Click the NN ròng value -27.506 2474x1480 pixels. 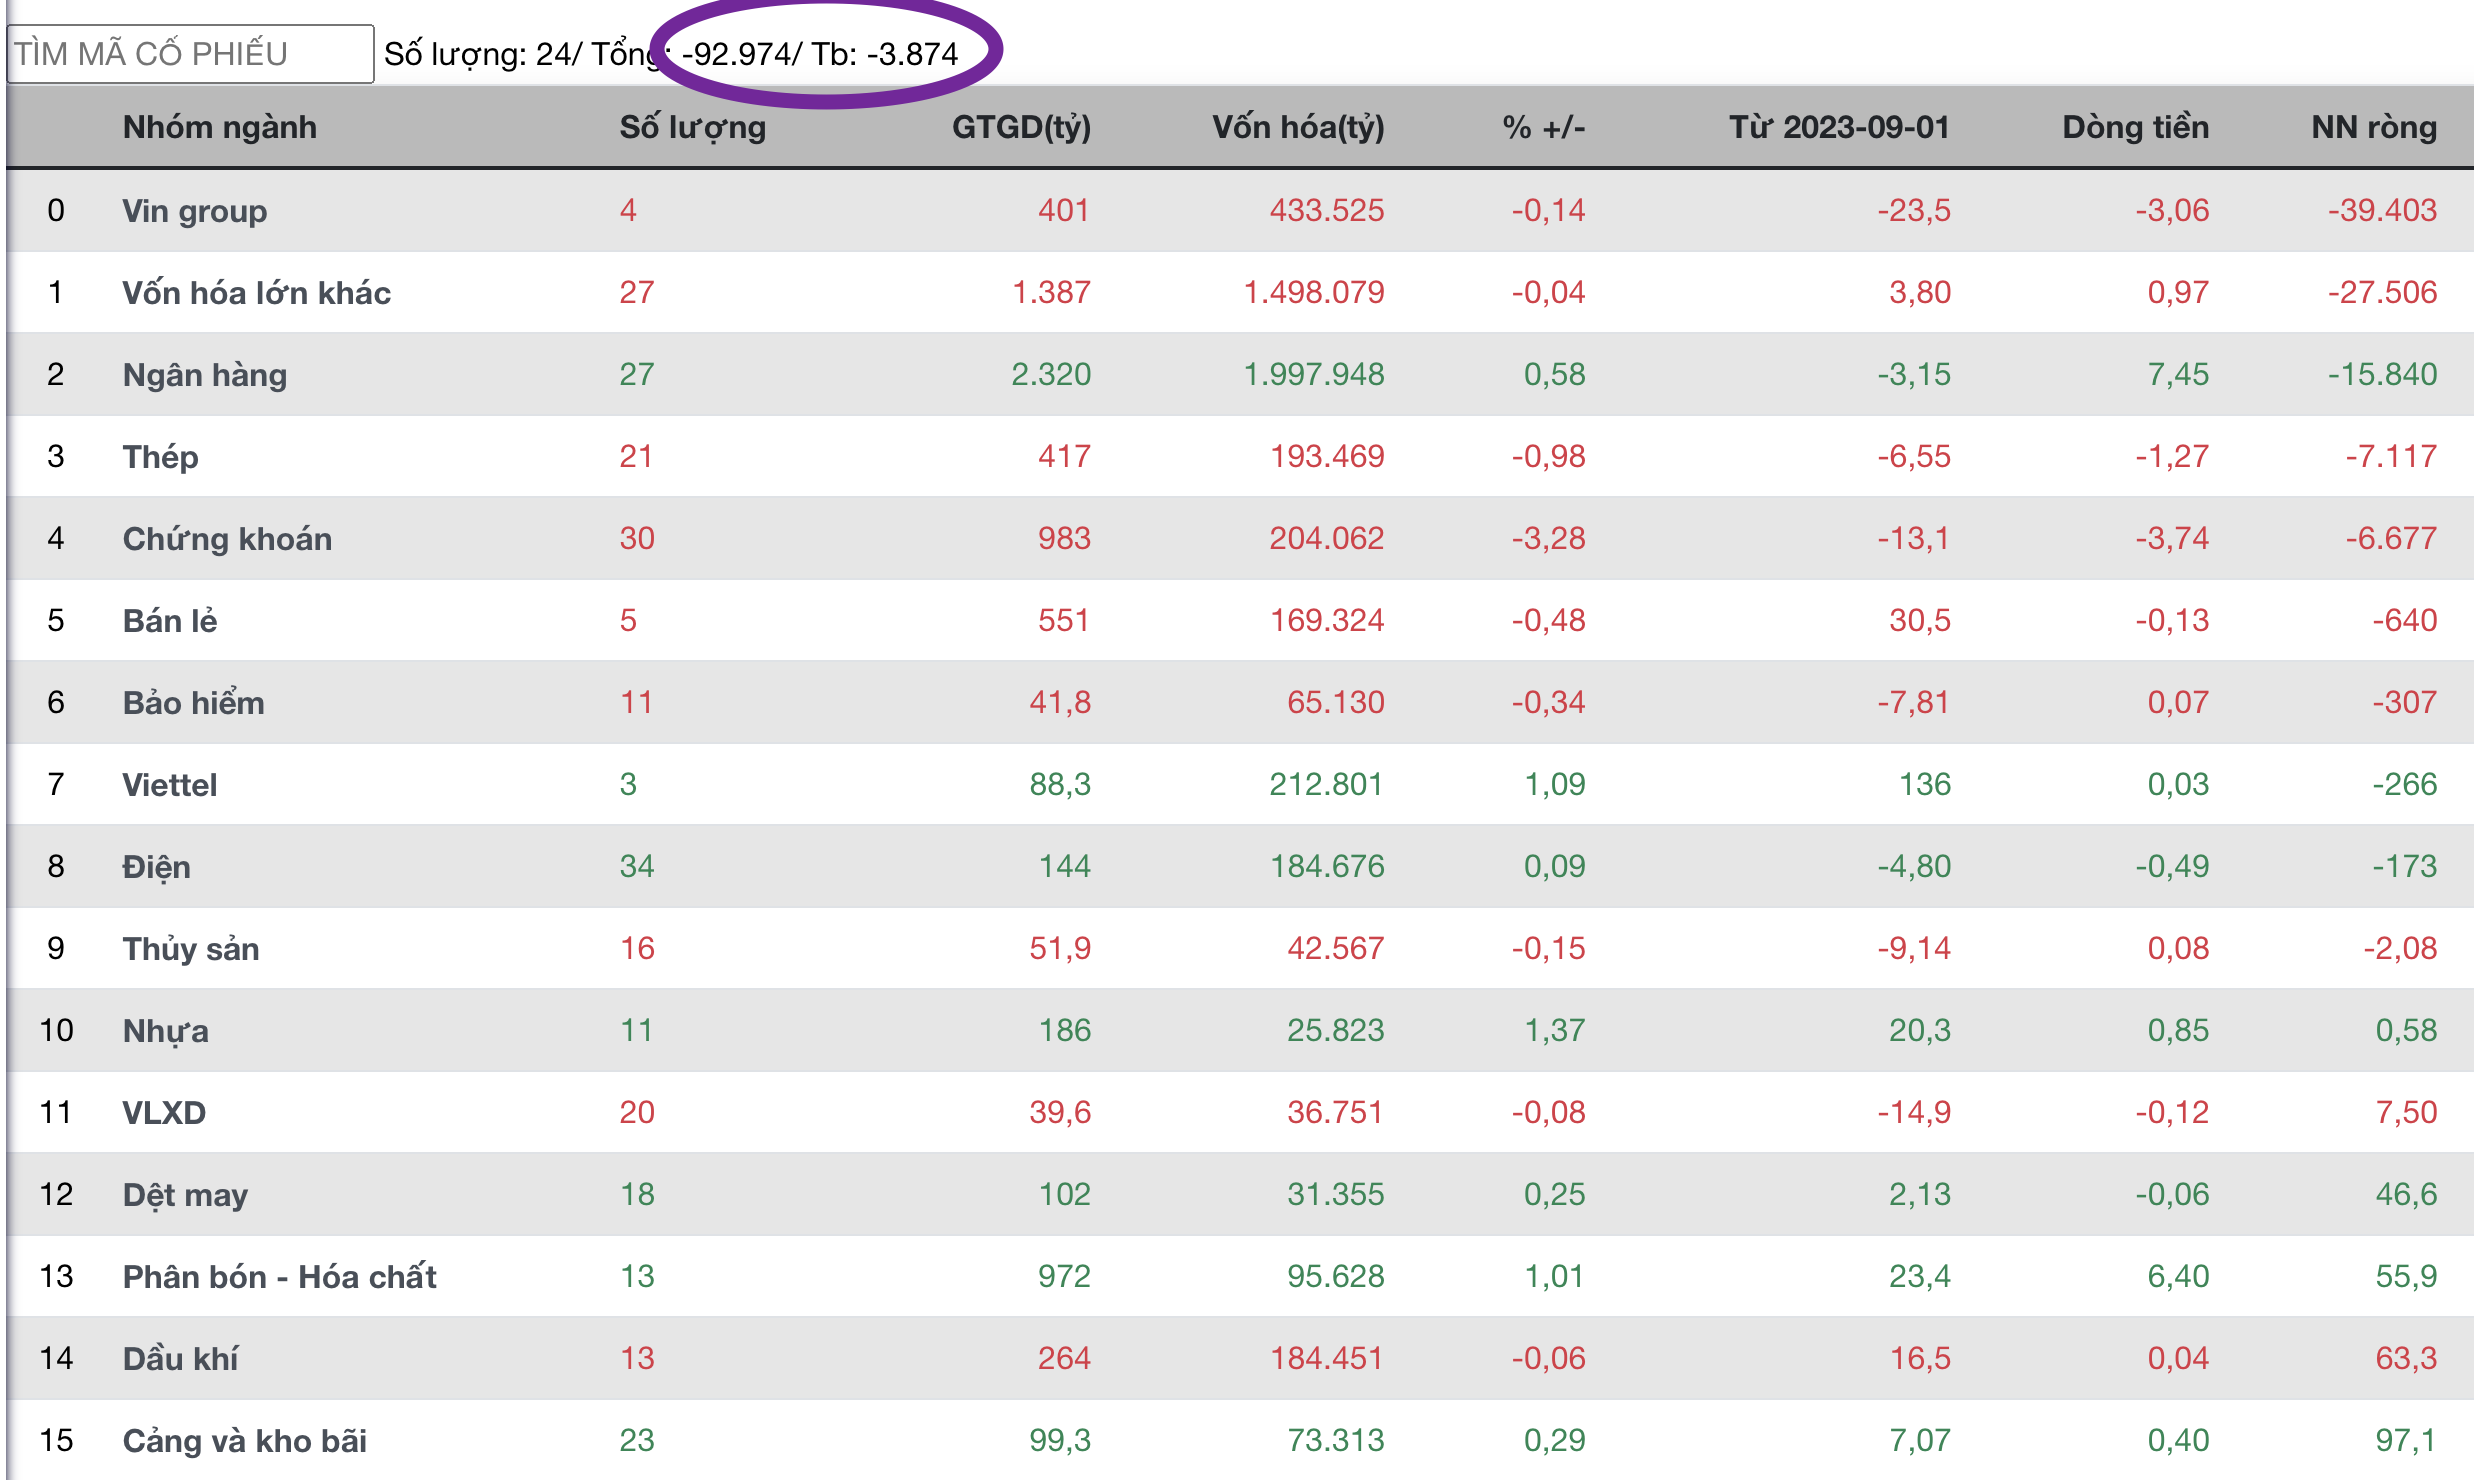[x=2382, y=292]
